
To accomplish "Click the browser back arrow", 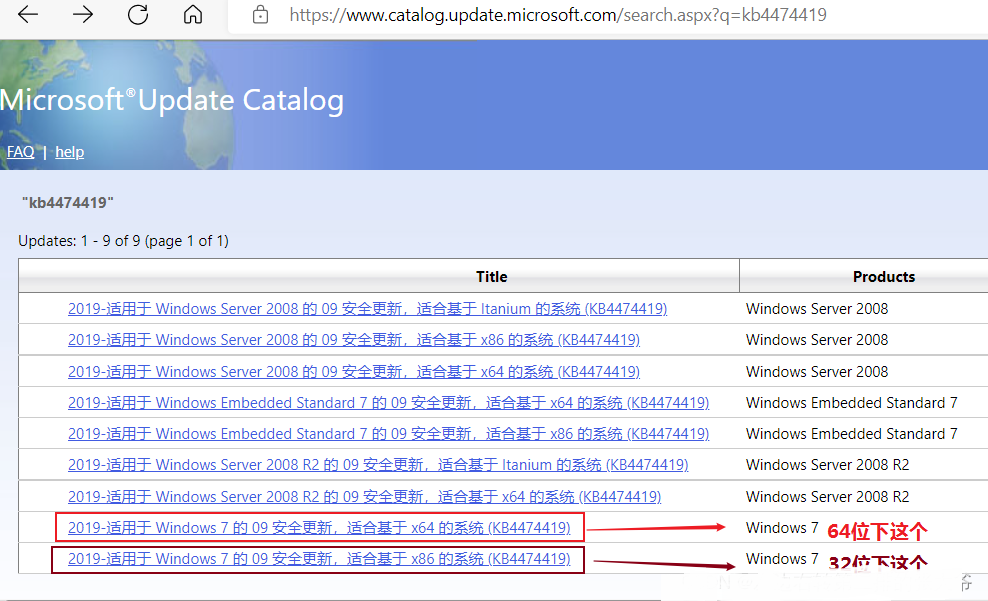I will click(x=28, y=15).
